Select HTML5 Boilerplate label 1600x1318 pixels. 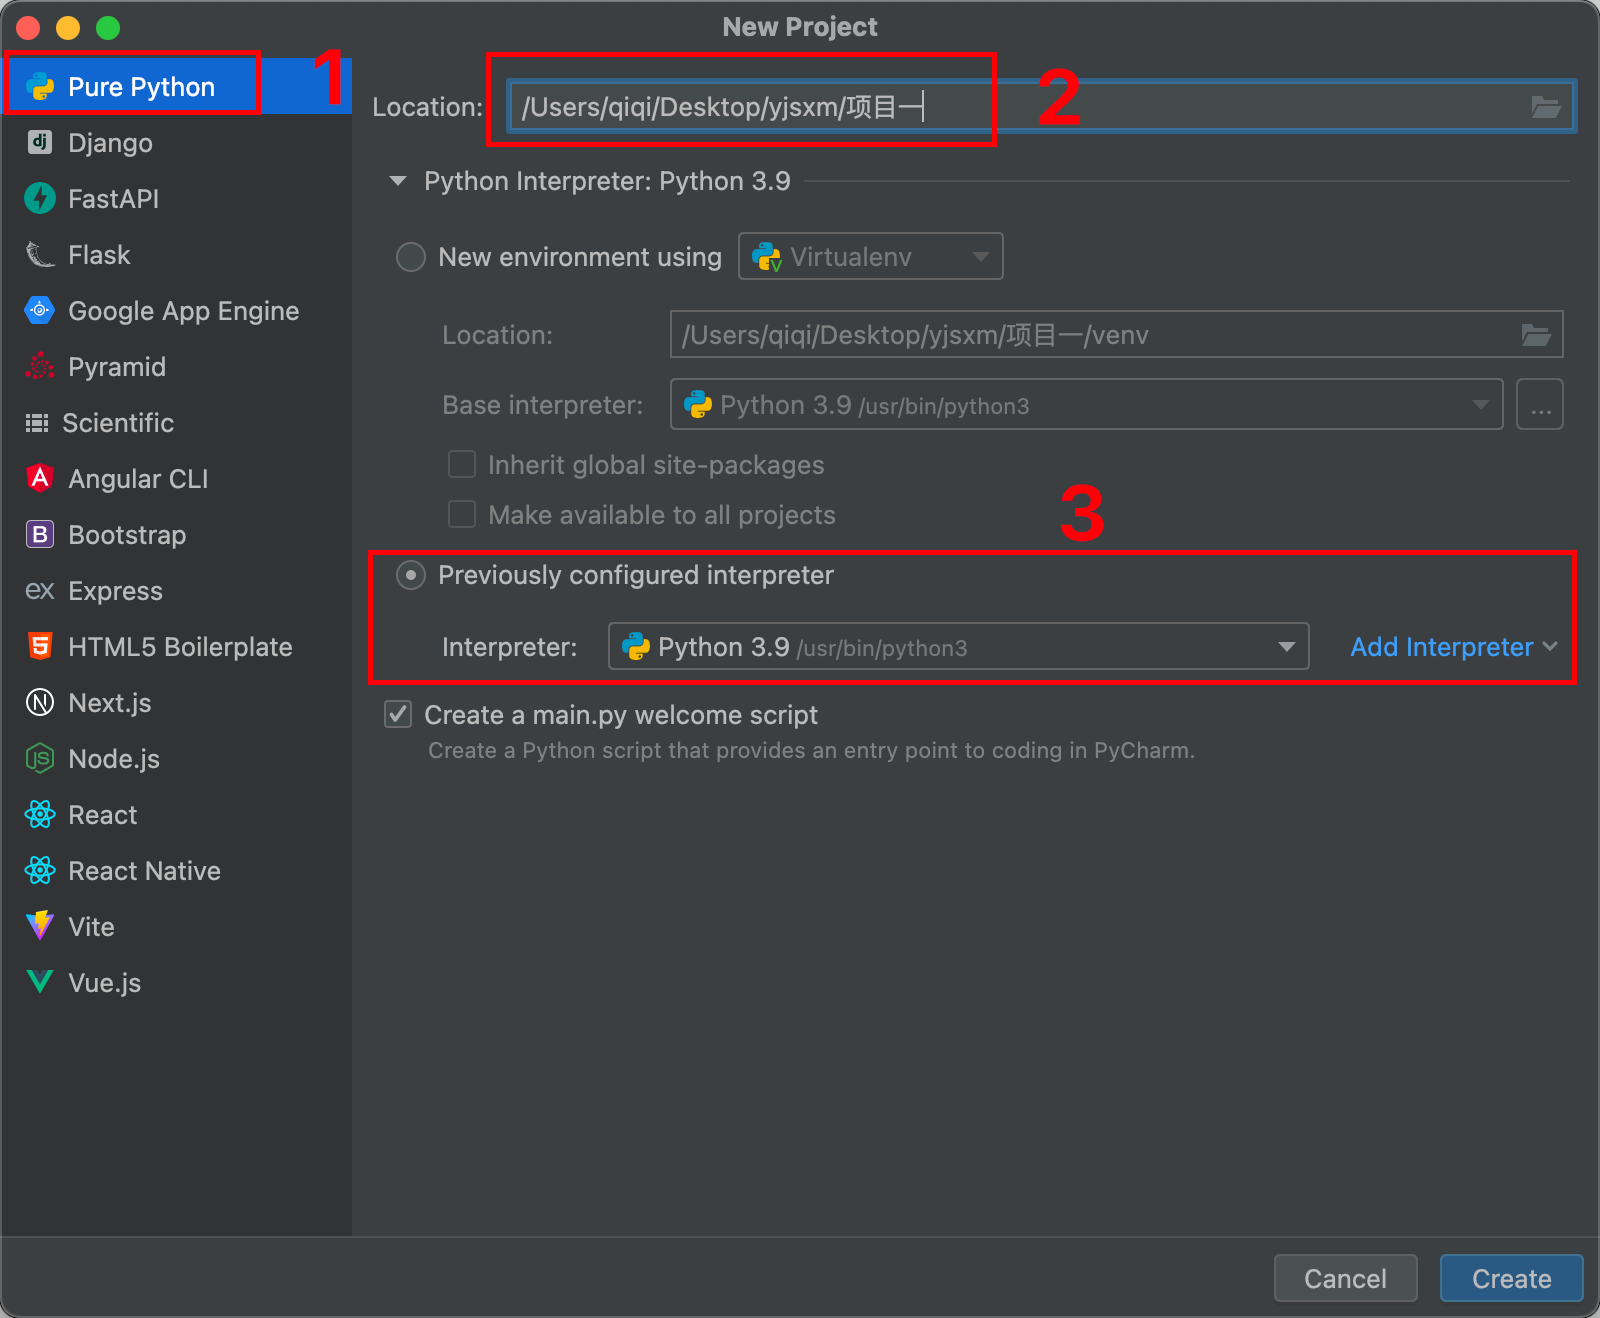tap(180, 647)
